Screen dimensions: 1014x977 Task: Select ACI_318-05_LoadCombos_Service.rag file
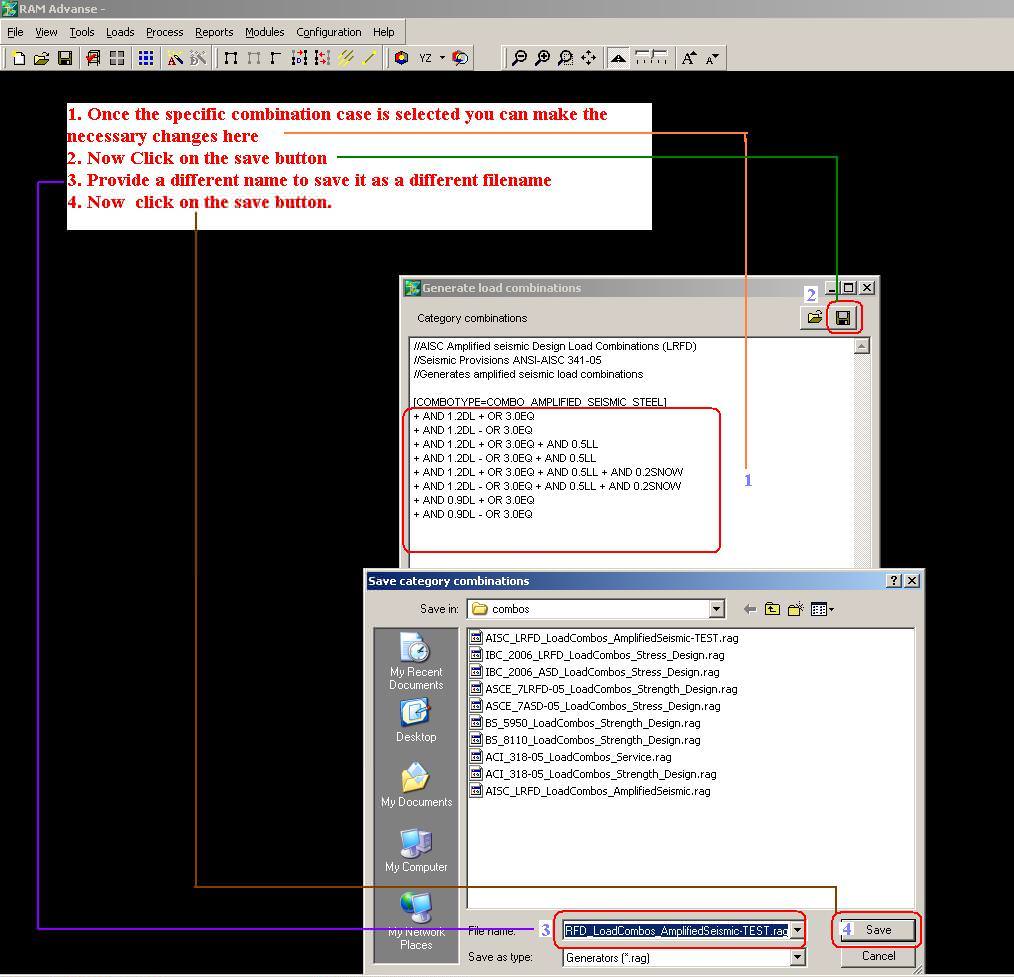coord(570,757)
